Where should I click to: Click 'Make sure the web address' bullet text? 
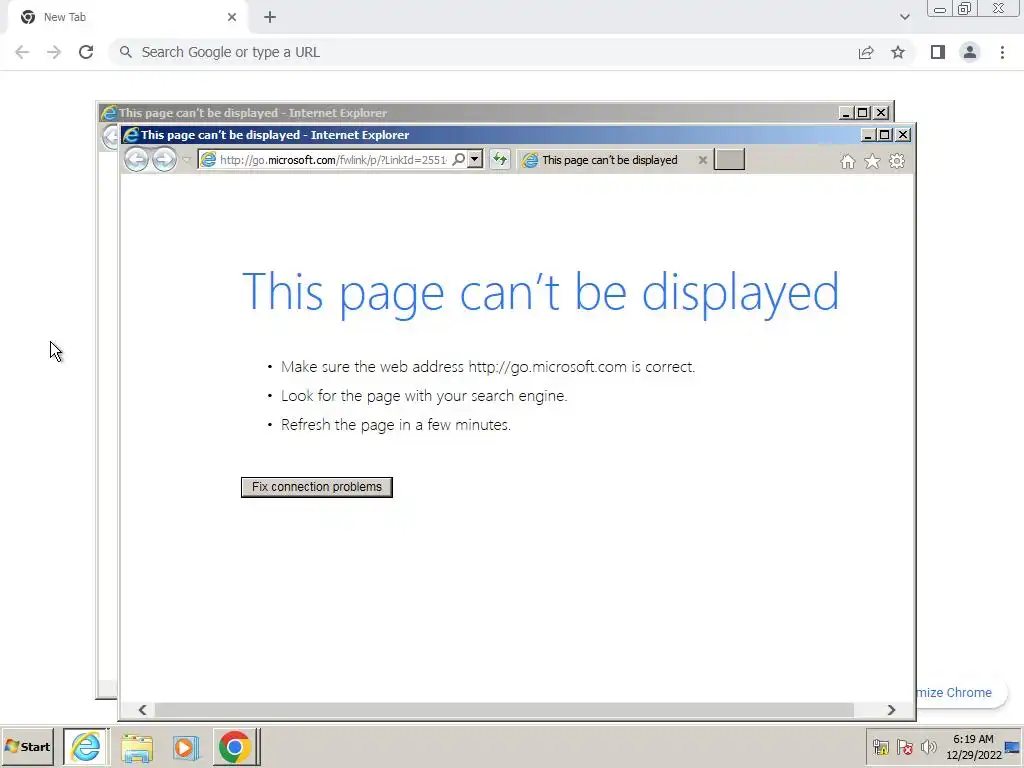pos(488,367)
